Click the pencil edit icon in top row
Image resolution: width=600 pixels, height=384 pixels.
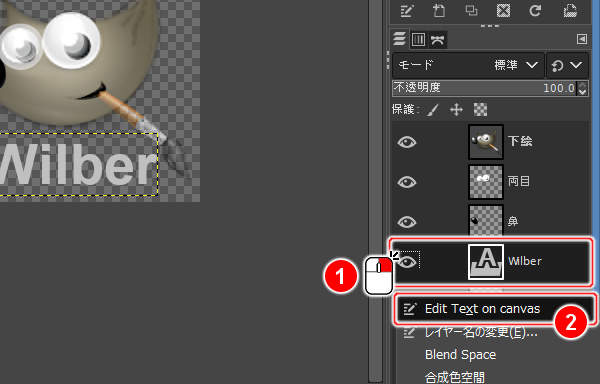pyautogui.click(x=406, y=10)
